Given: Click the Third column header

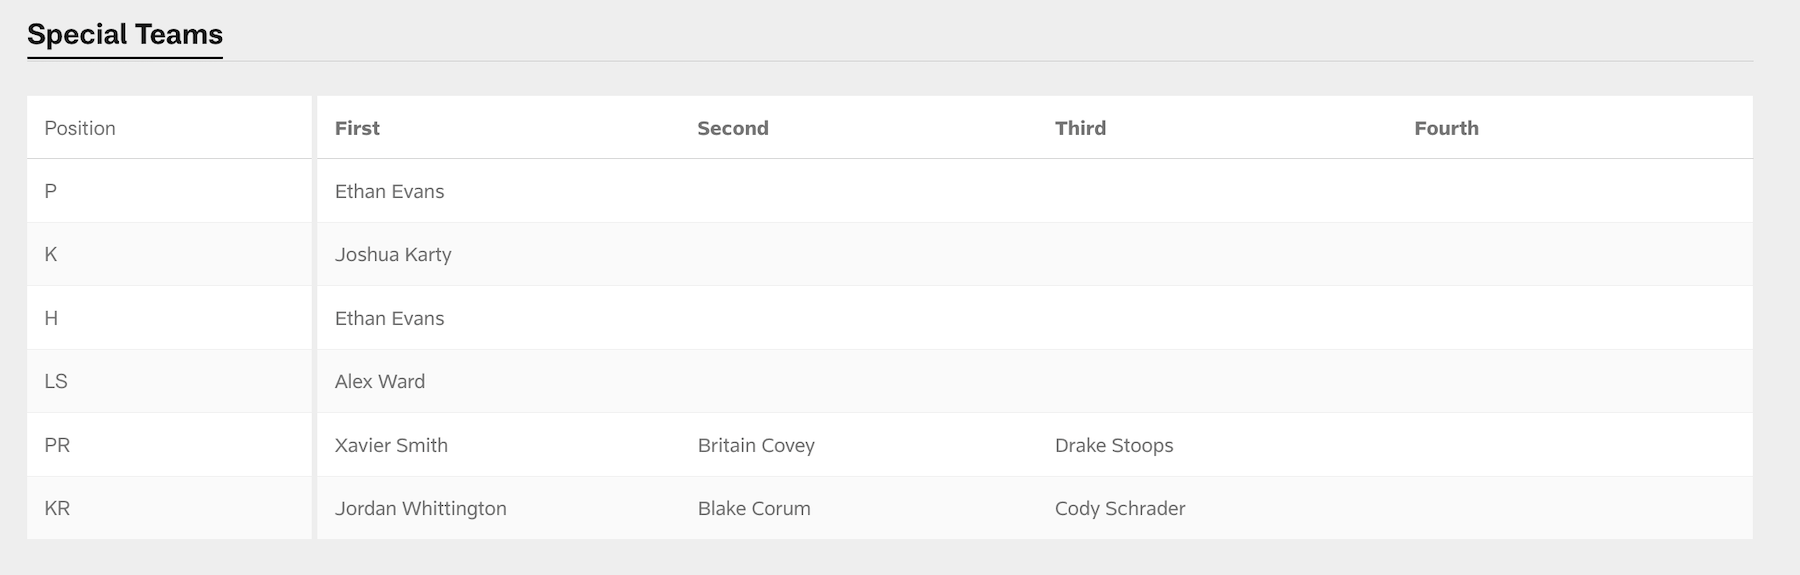Looking at the screenshot, I should point(1080,128).
